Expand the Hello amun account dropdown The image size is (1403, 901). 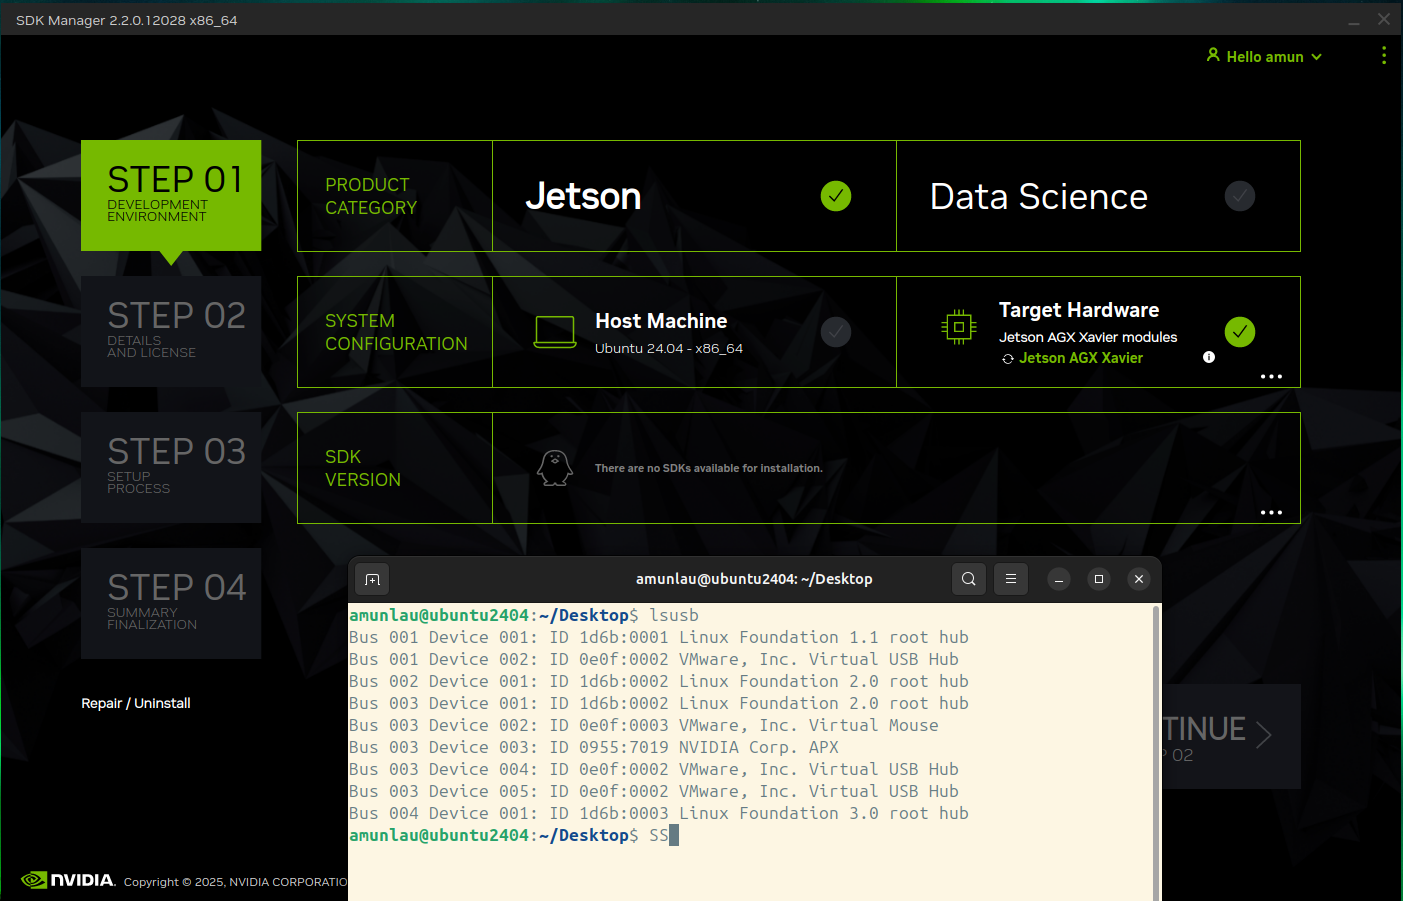tap(1316, 57)
